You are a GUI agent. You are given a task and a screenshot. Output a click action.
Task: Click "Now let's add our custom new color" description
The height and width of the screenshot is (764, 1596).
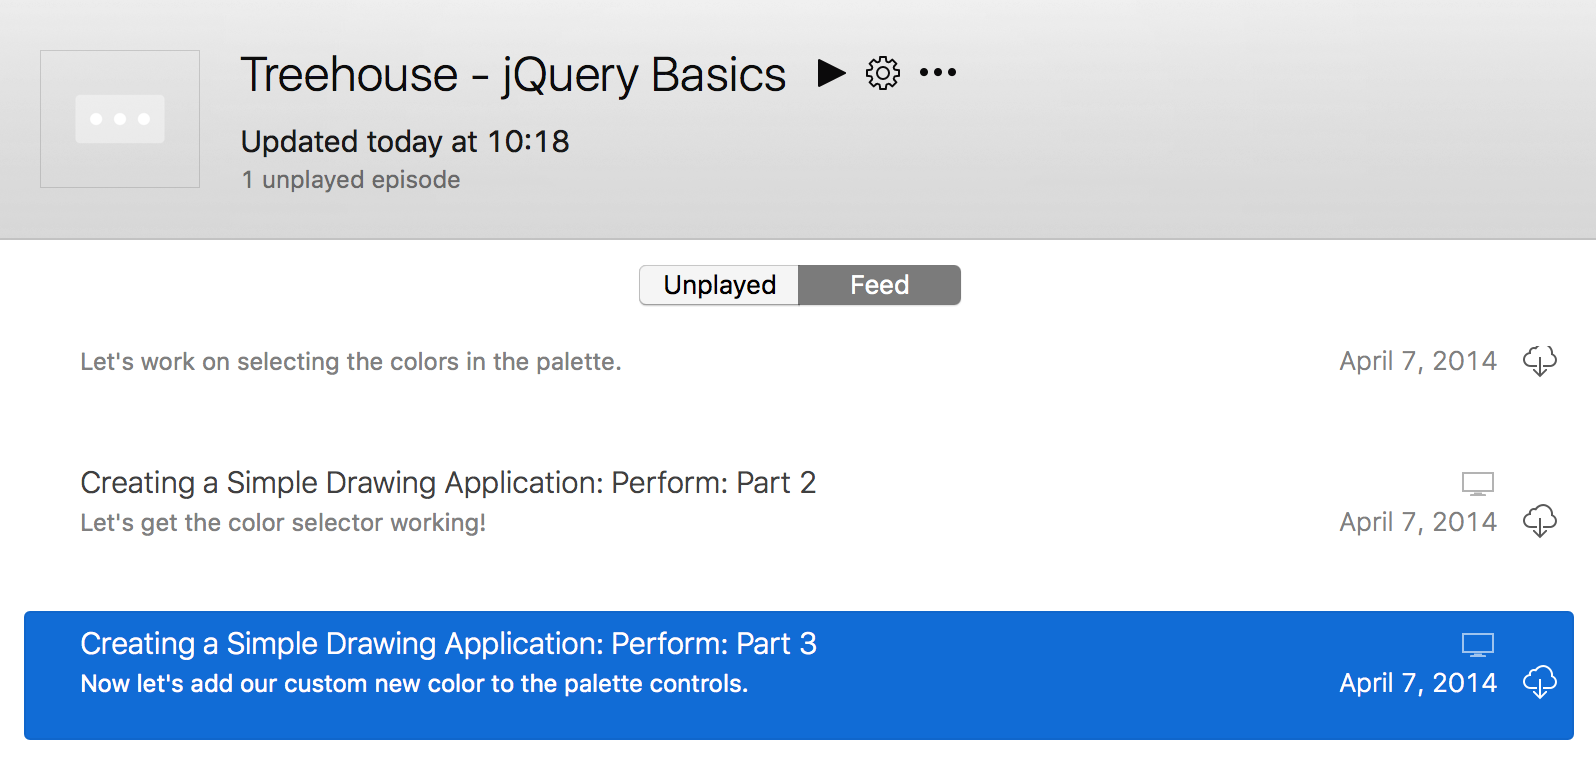pos(414,684)
